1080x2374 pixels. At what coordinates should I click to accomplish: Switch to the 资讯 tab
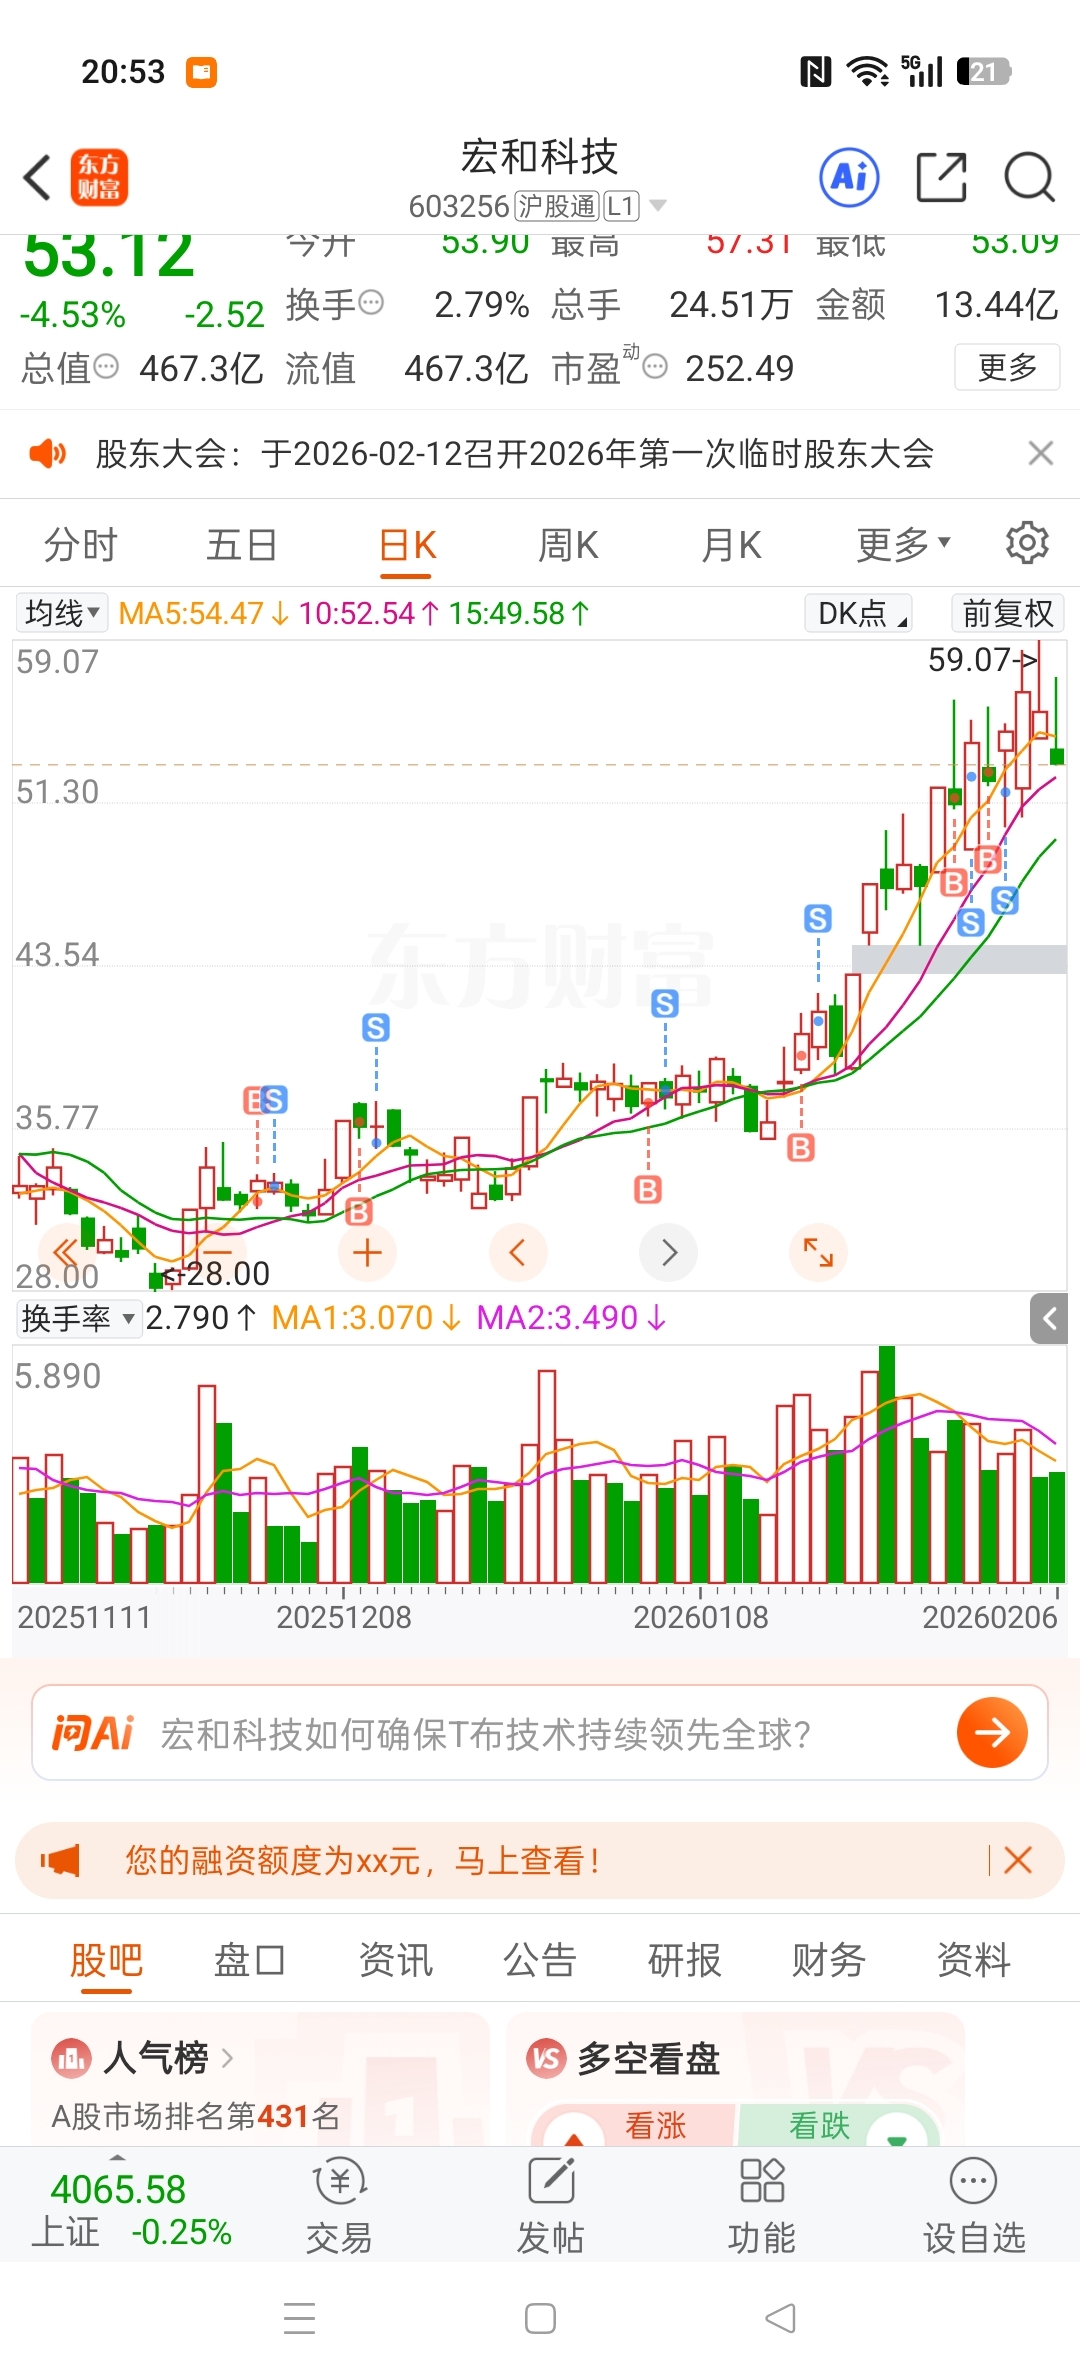click(x=395, y=1960)
